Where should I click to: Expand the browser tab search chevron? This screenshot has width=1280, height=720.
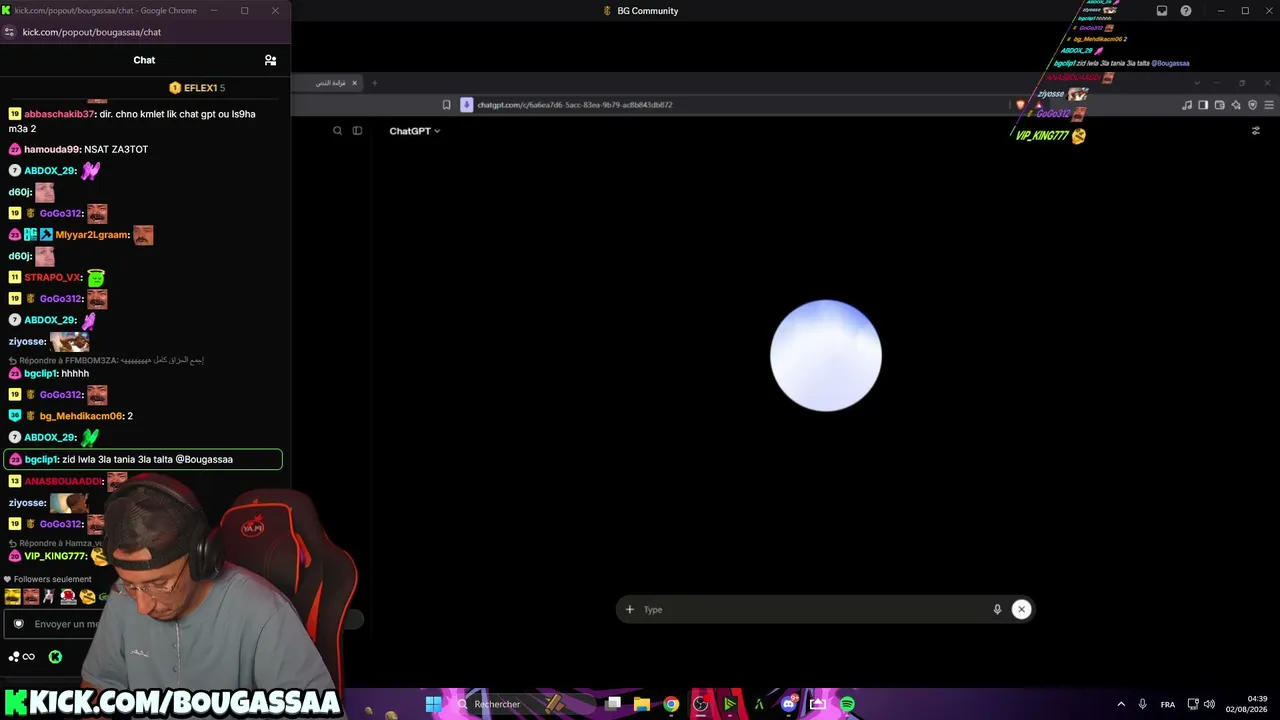pyautogui.click(x=1197, y=83)
